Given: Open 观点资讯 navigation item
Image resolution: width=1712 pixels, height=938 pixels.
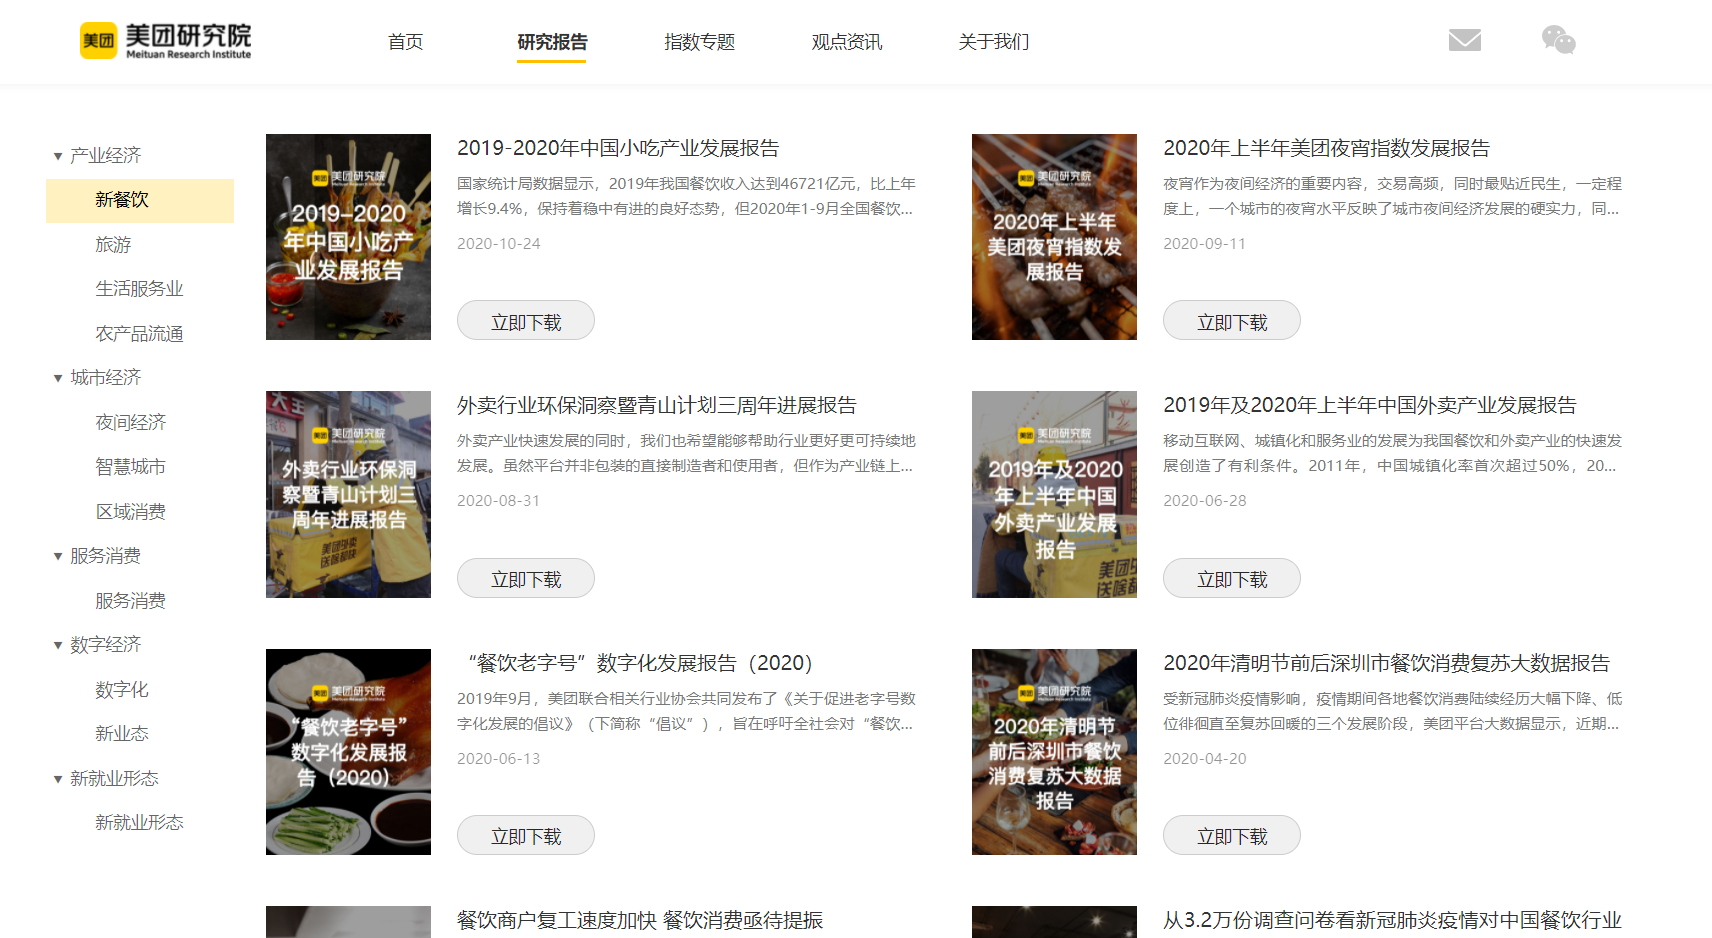Looking at the screenshot, I should pyautogui.click(x=846, y=42).
